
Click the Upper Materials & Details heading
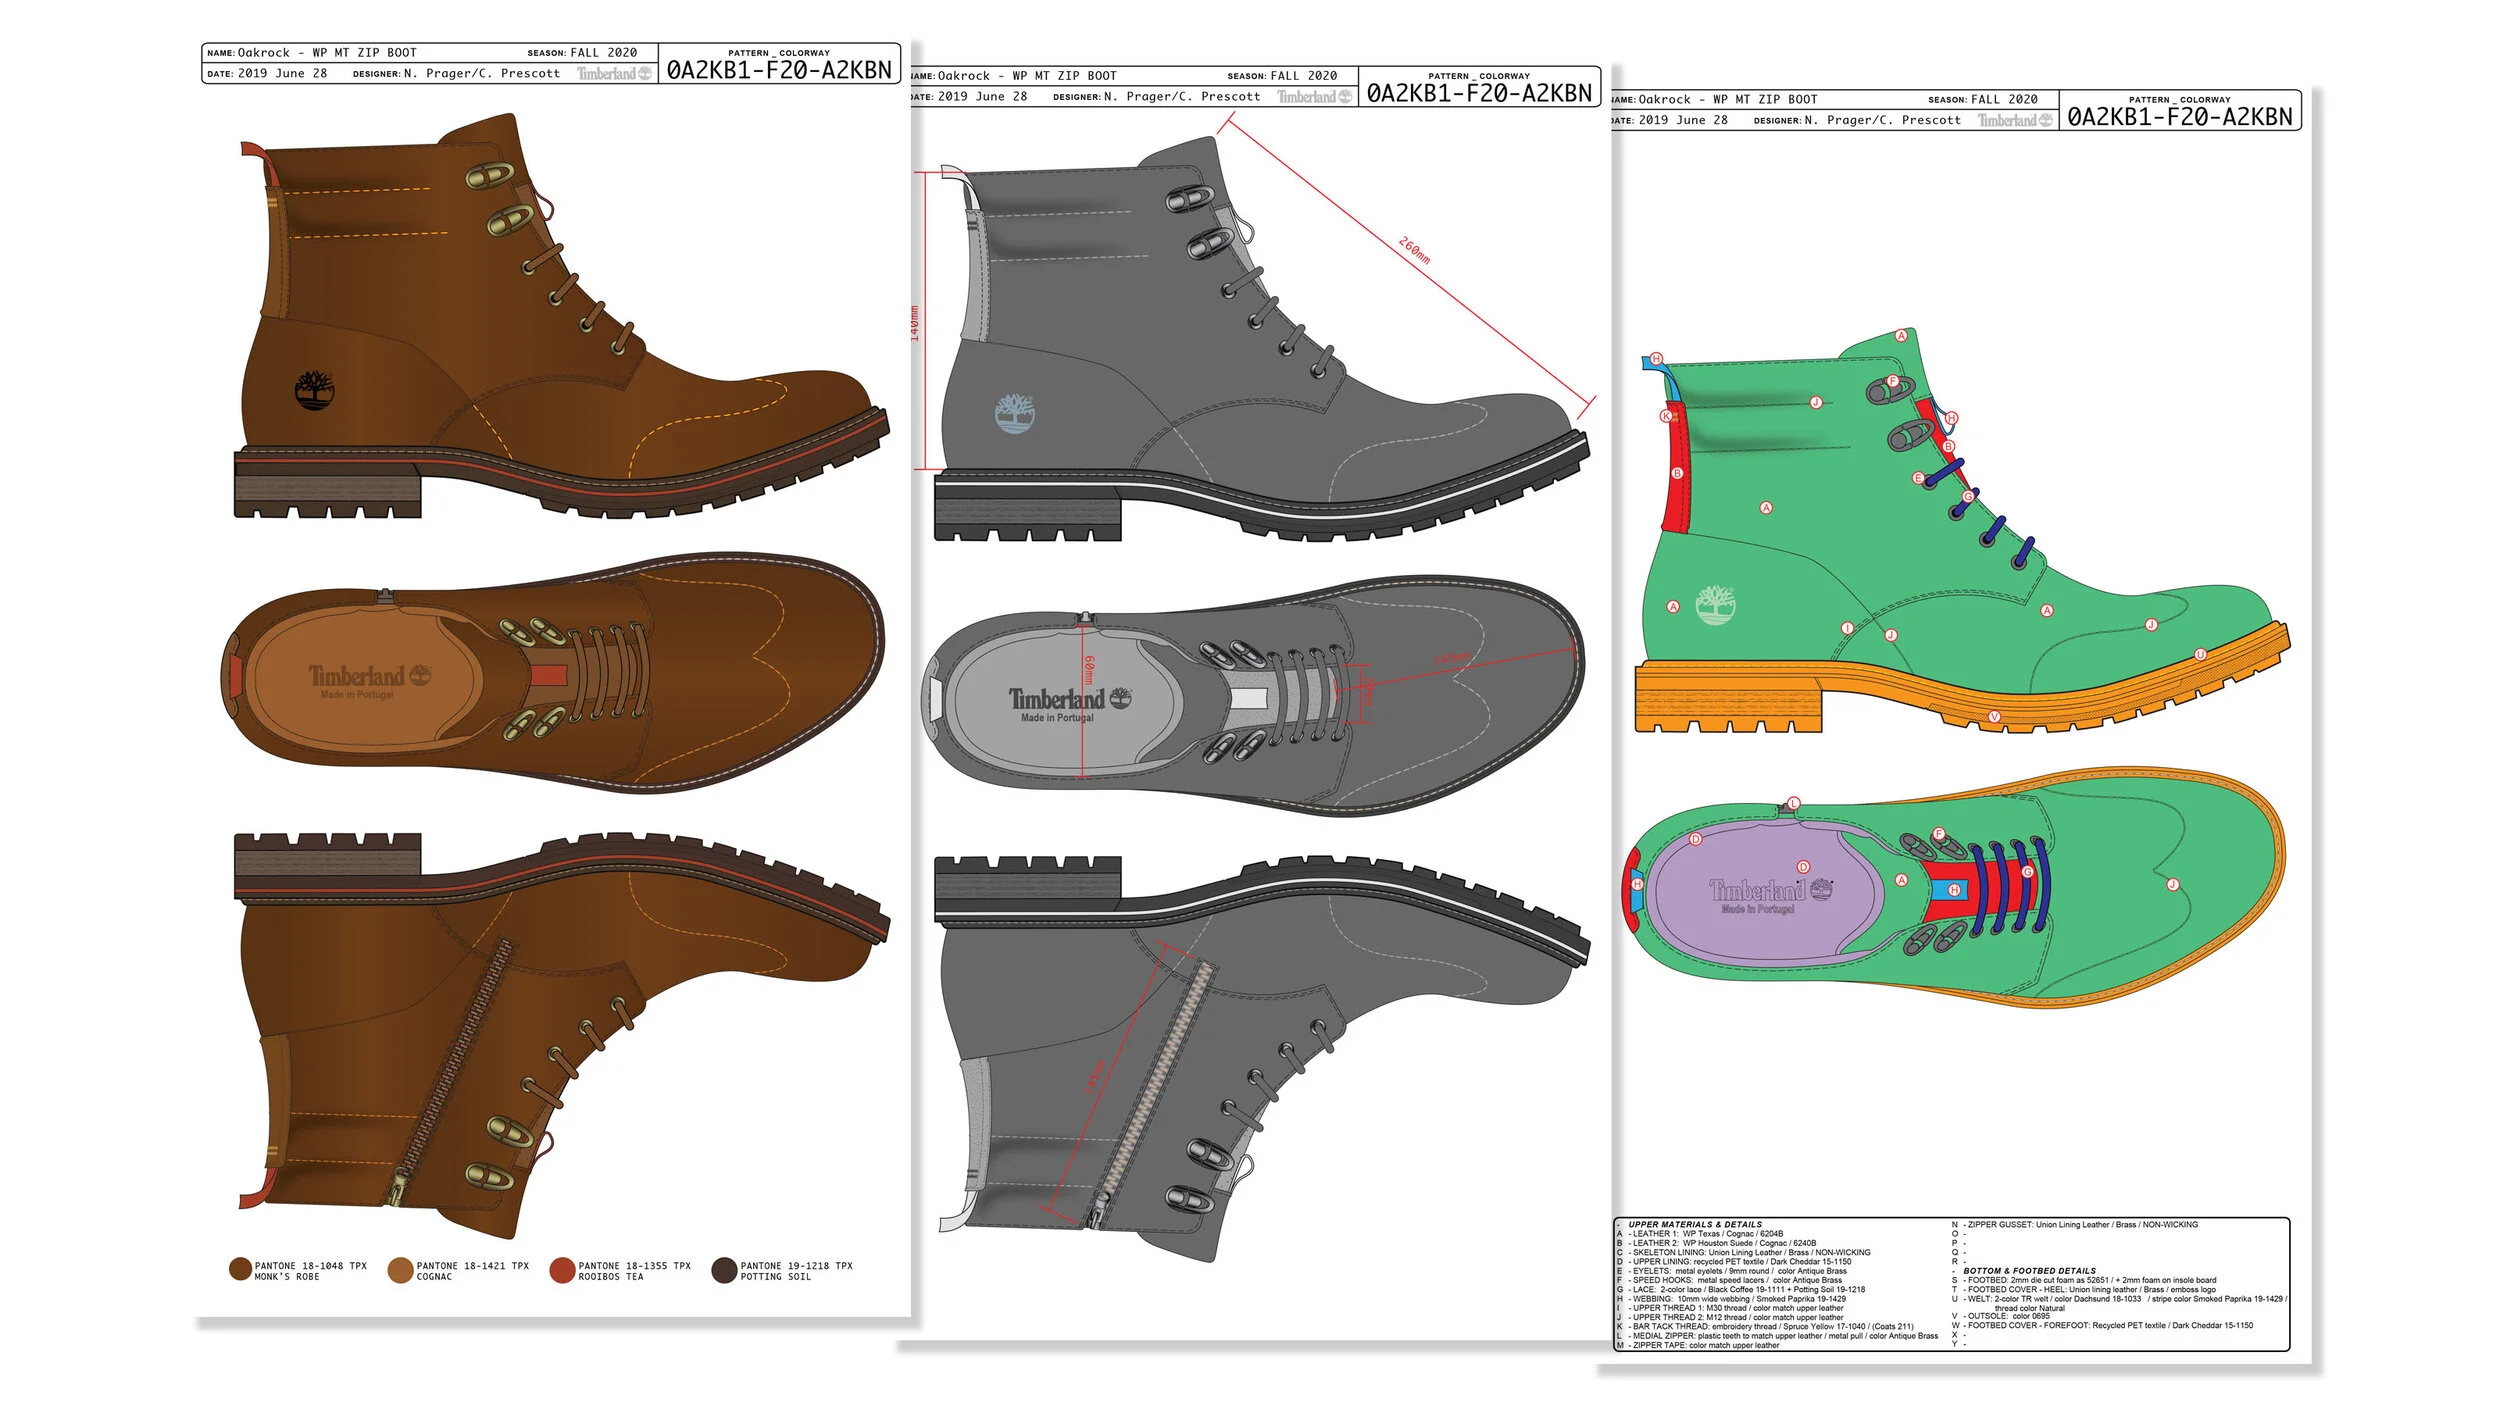(1694, 1224)
